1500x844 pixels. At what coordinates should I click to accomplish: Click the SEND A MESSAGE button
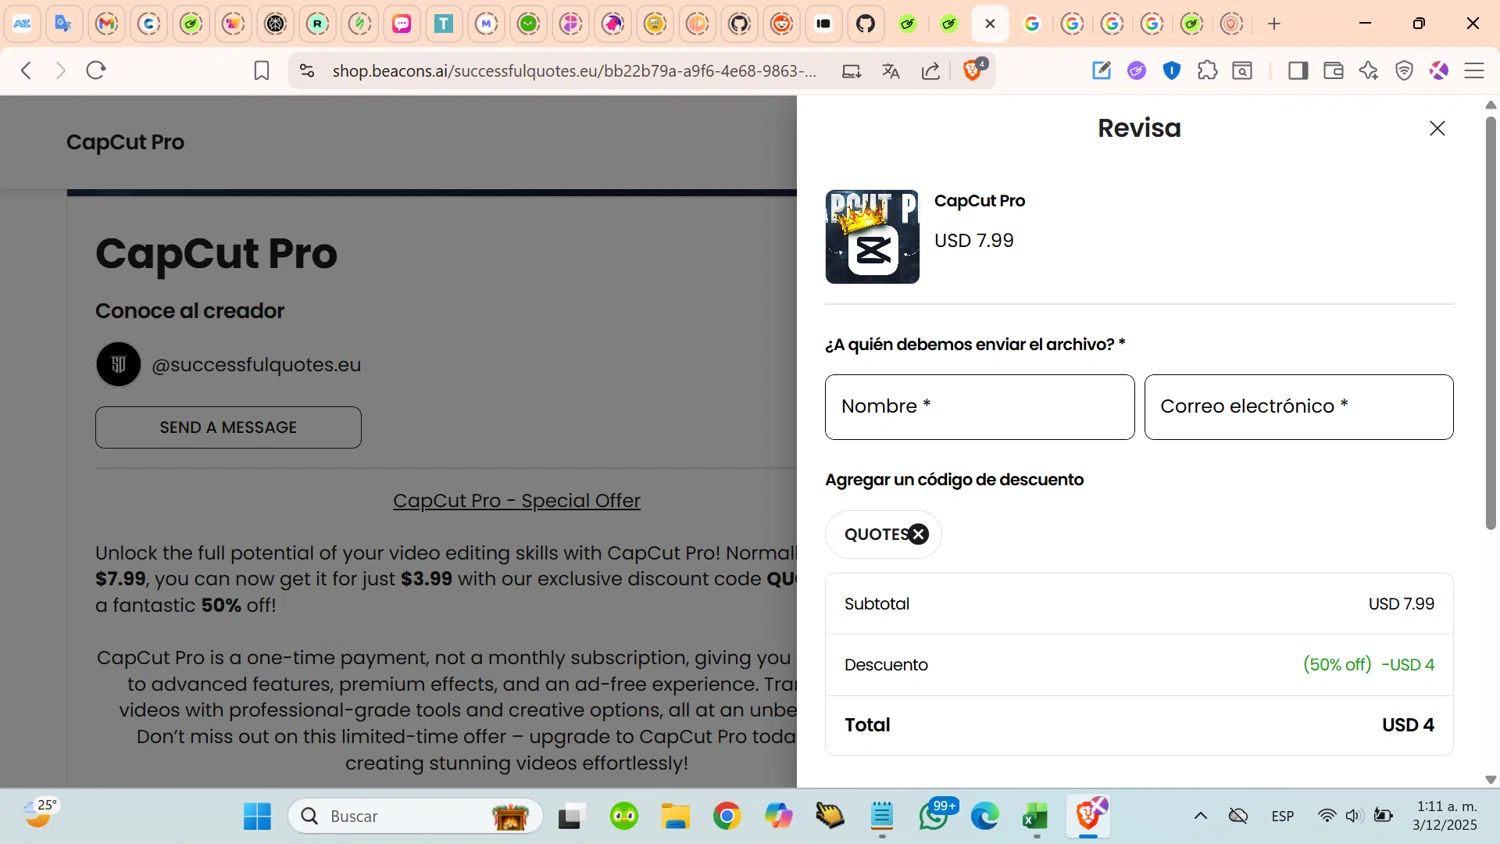click(x=228, y=427)
